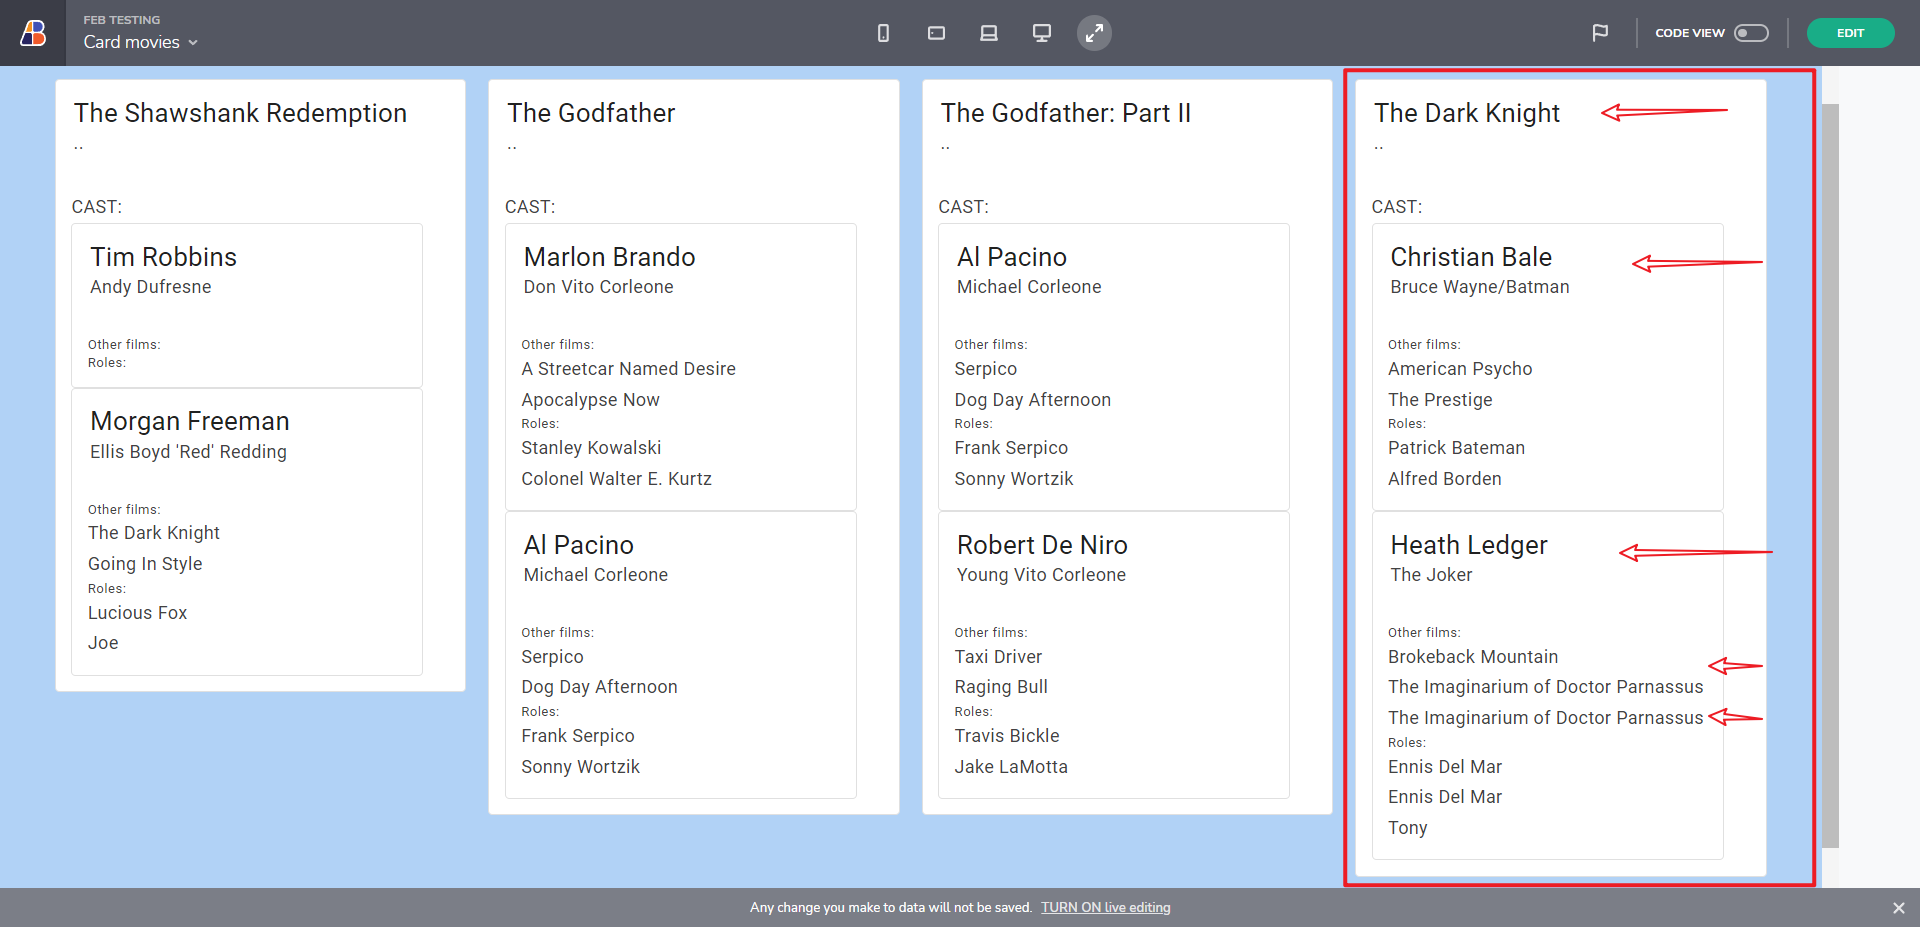Select The Shawshank Redemption card title
The image size is (1920, 927).
(x=240, y=113)
